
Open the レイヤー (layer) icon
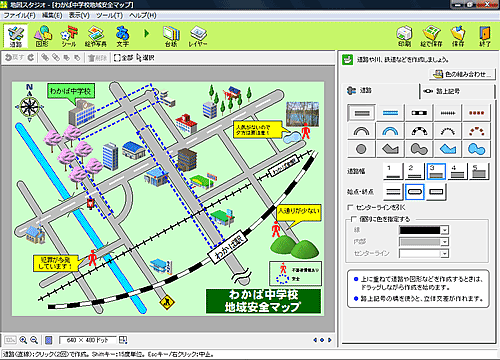pyautogui.click(x=198, y=36)
